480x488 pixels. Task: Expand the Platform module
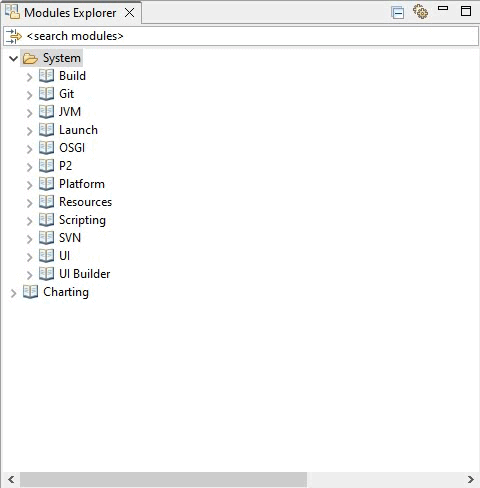[x=30, y=185]
